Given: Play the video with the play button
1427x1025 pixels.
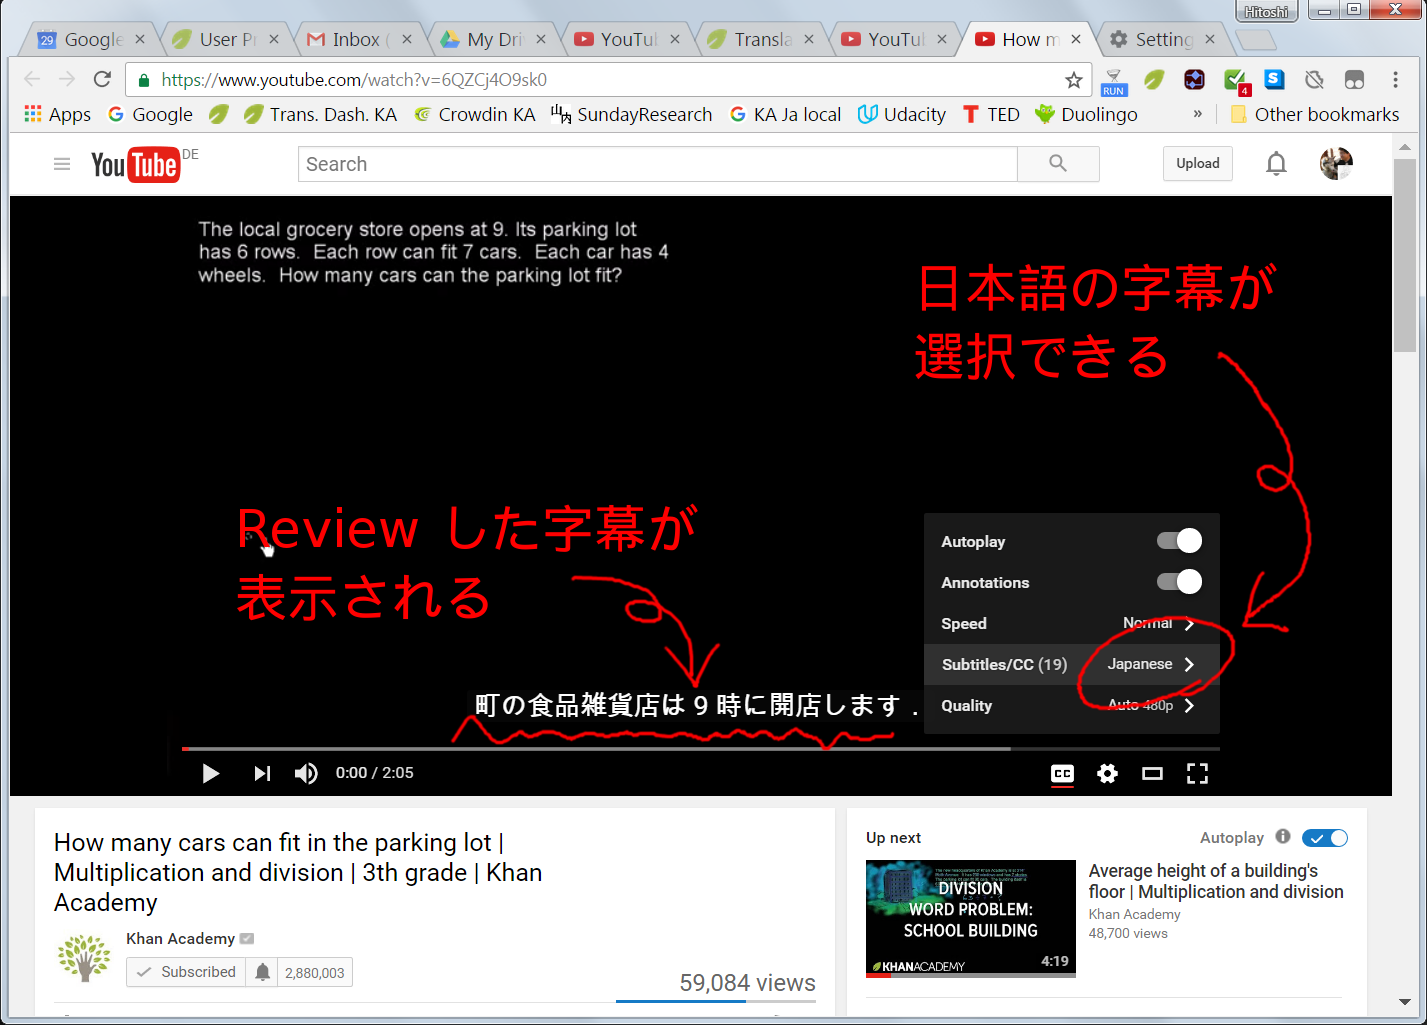Looking at the screenshot, I should click(211, 773).
